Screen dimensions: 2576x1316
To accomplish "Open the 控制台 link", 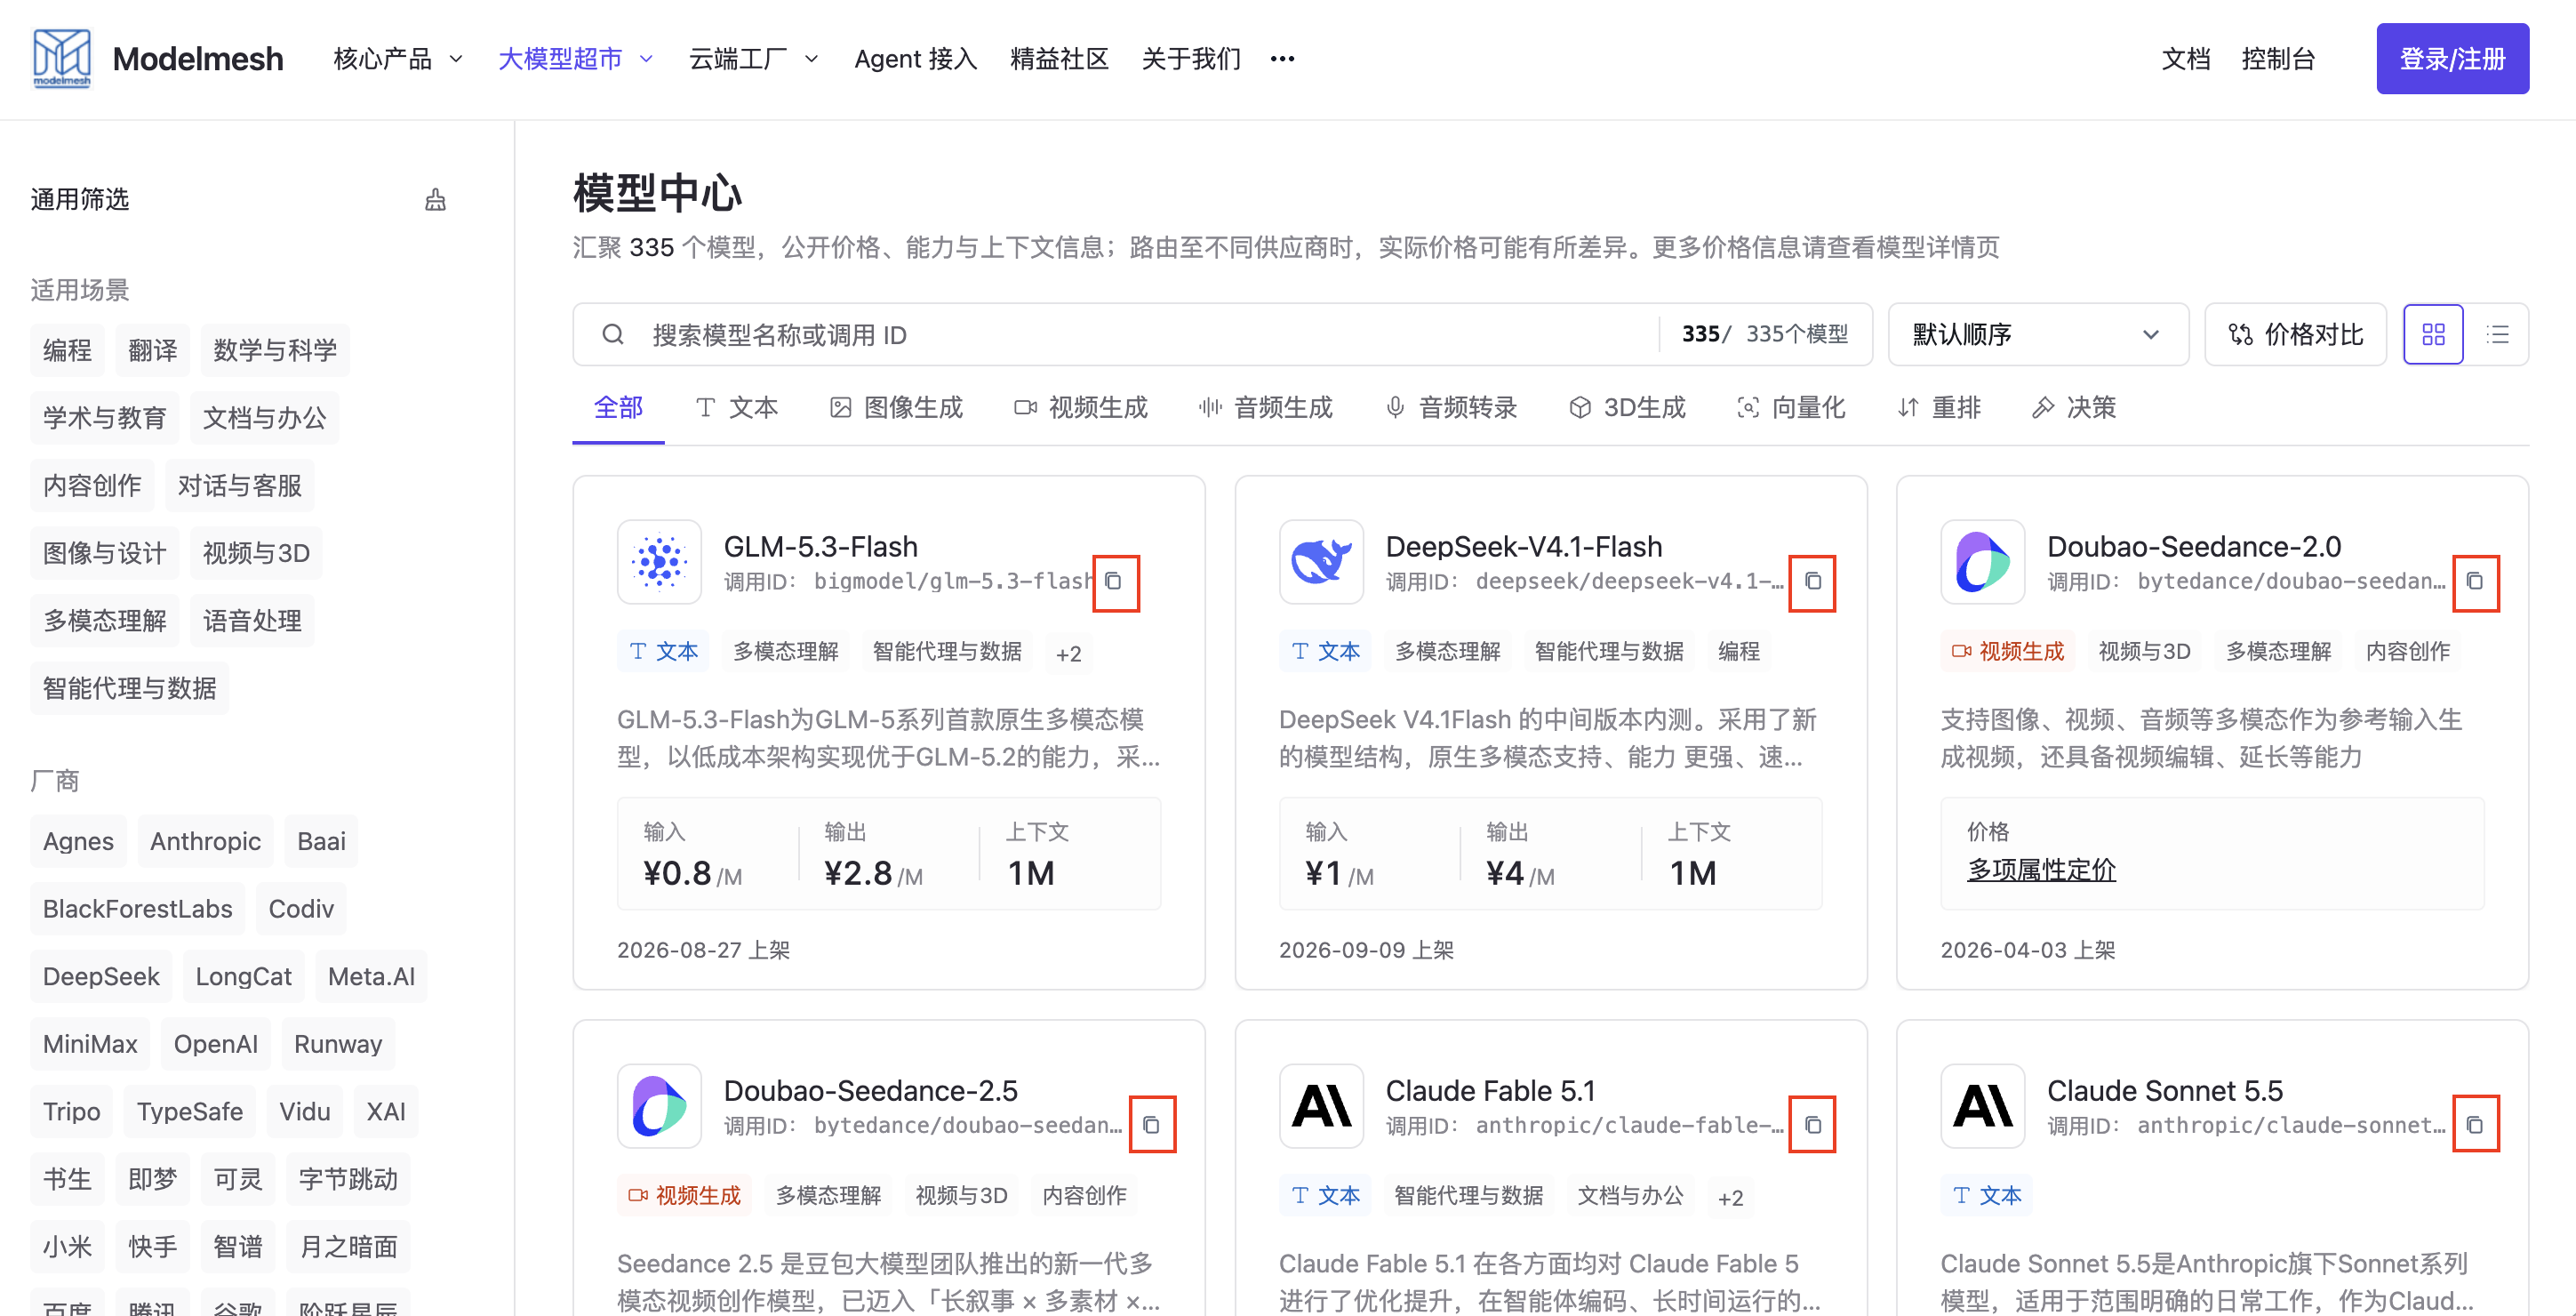I will 2278,59.
